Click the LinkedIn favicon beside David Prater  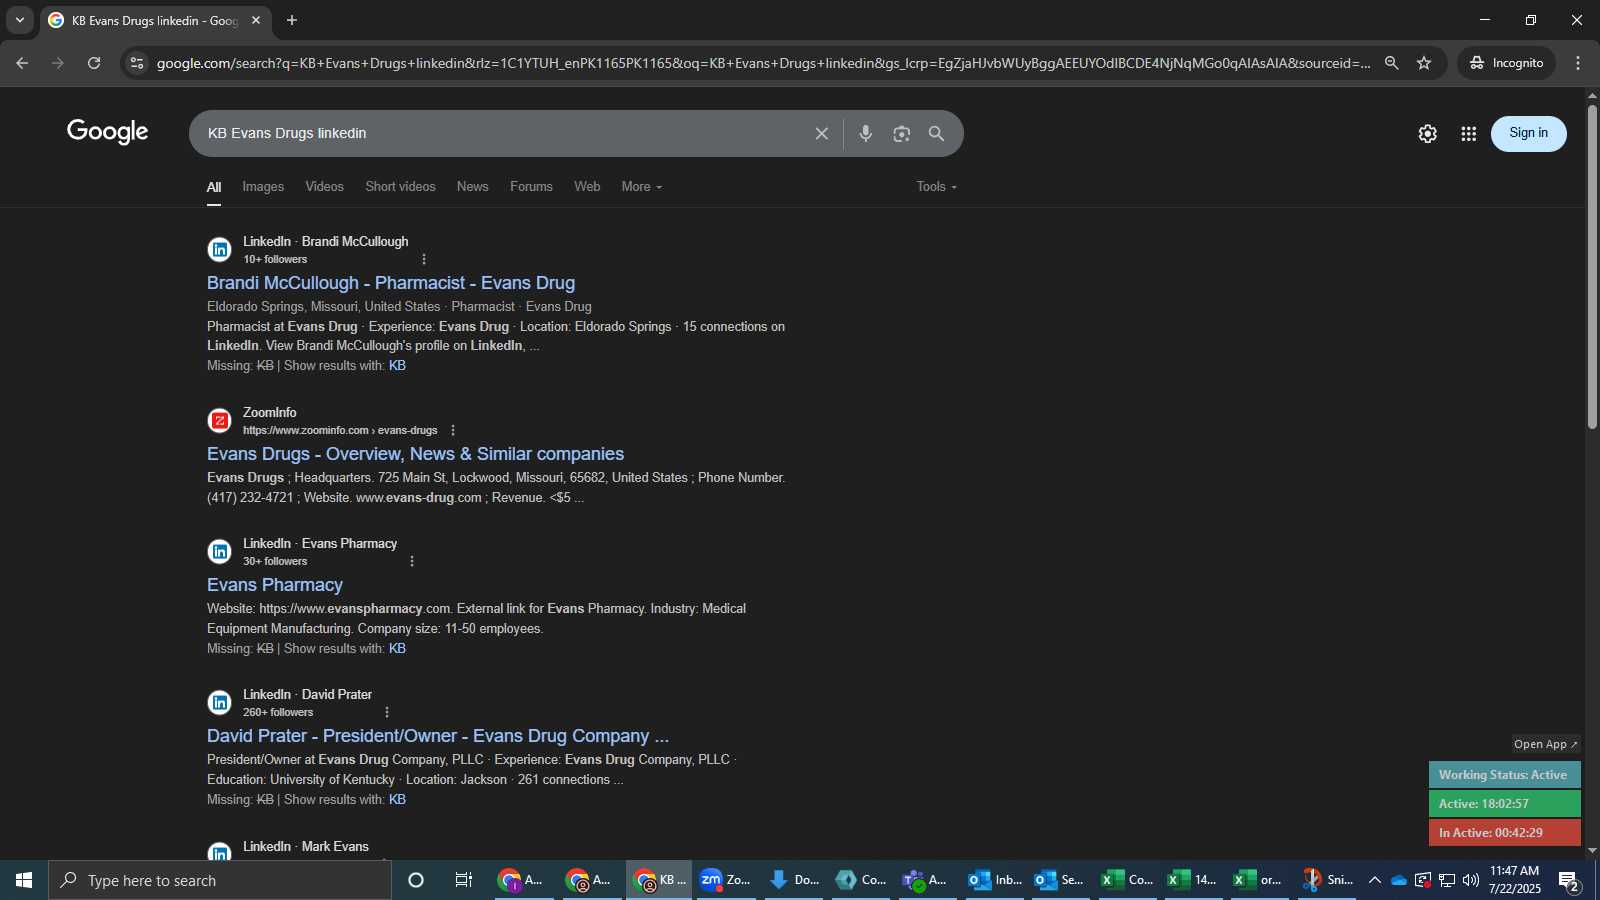pos(219,702)
